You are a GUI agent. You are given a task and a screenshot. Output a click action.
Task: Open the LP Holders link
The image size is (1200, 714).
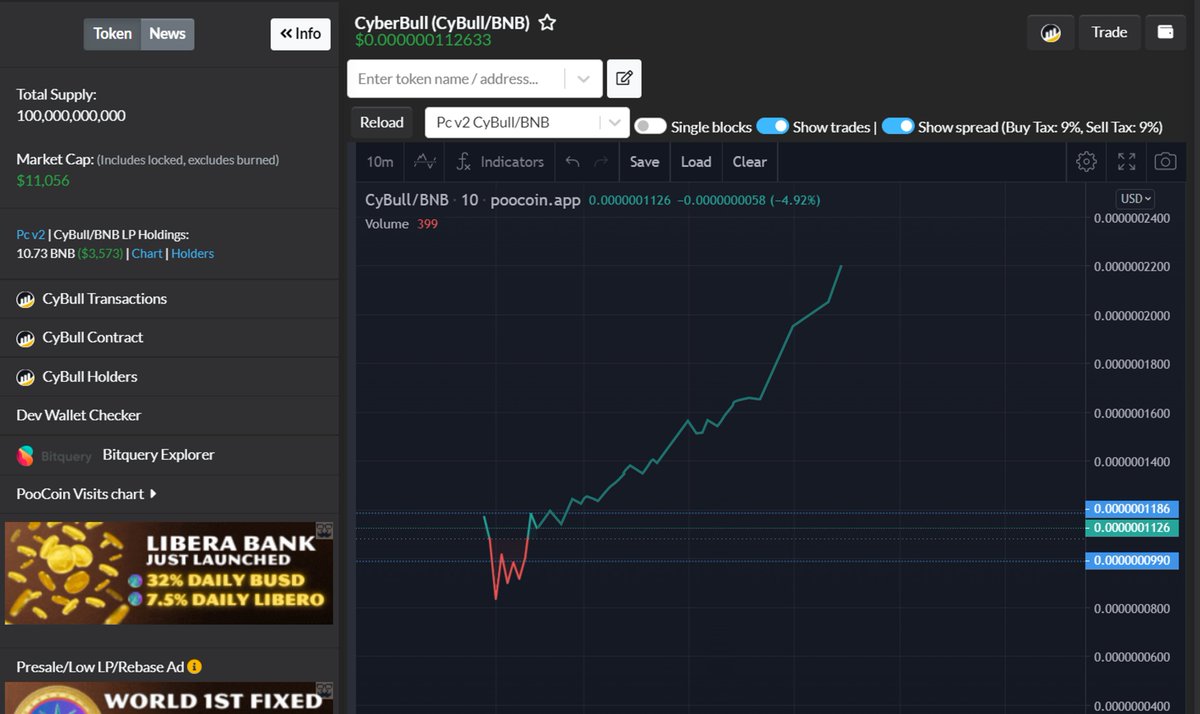[193, 254]
